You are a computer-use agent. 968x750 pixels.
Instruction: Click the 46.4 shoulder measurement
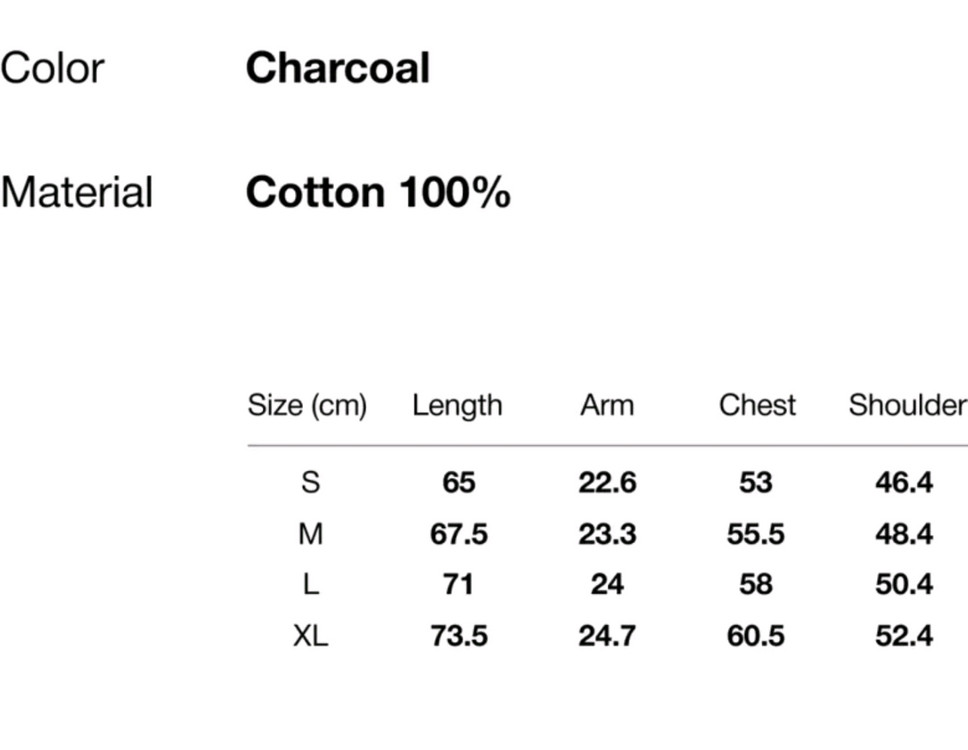click(904, 483)
